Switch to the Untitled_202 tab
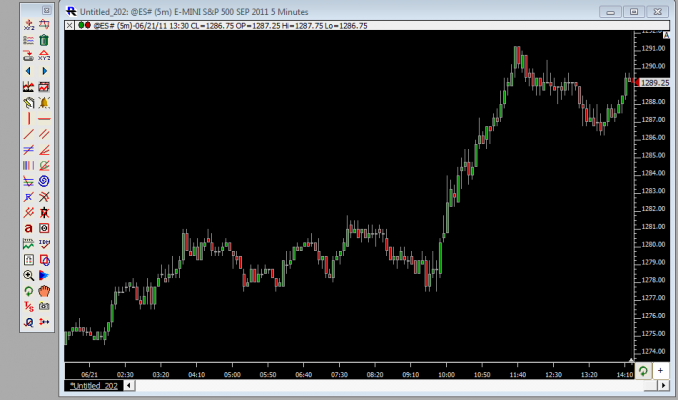Image resolution: width=678 pixels, height=400 pixels. (93, 386)
